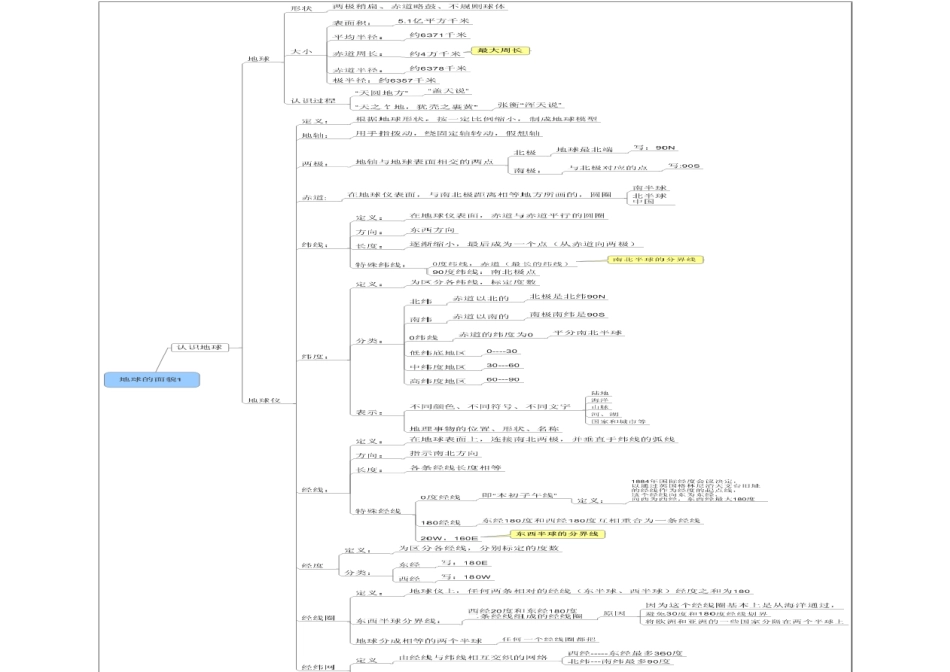Select the 南极 child node
950x672 pixels.
[528, 171]
